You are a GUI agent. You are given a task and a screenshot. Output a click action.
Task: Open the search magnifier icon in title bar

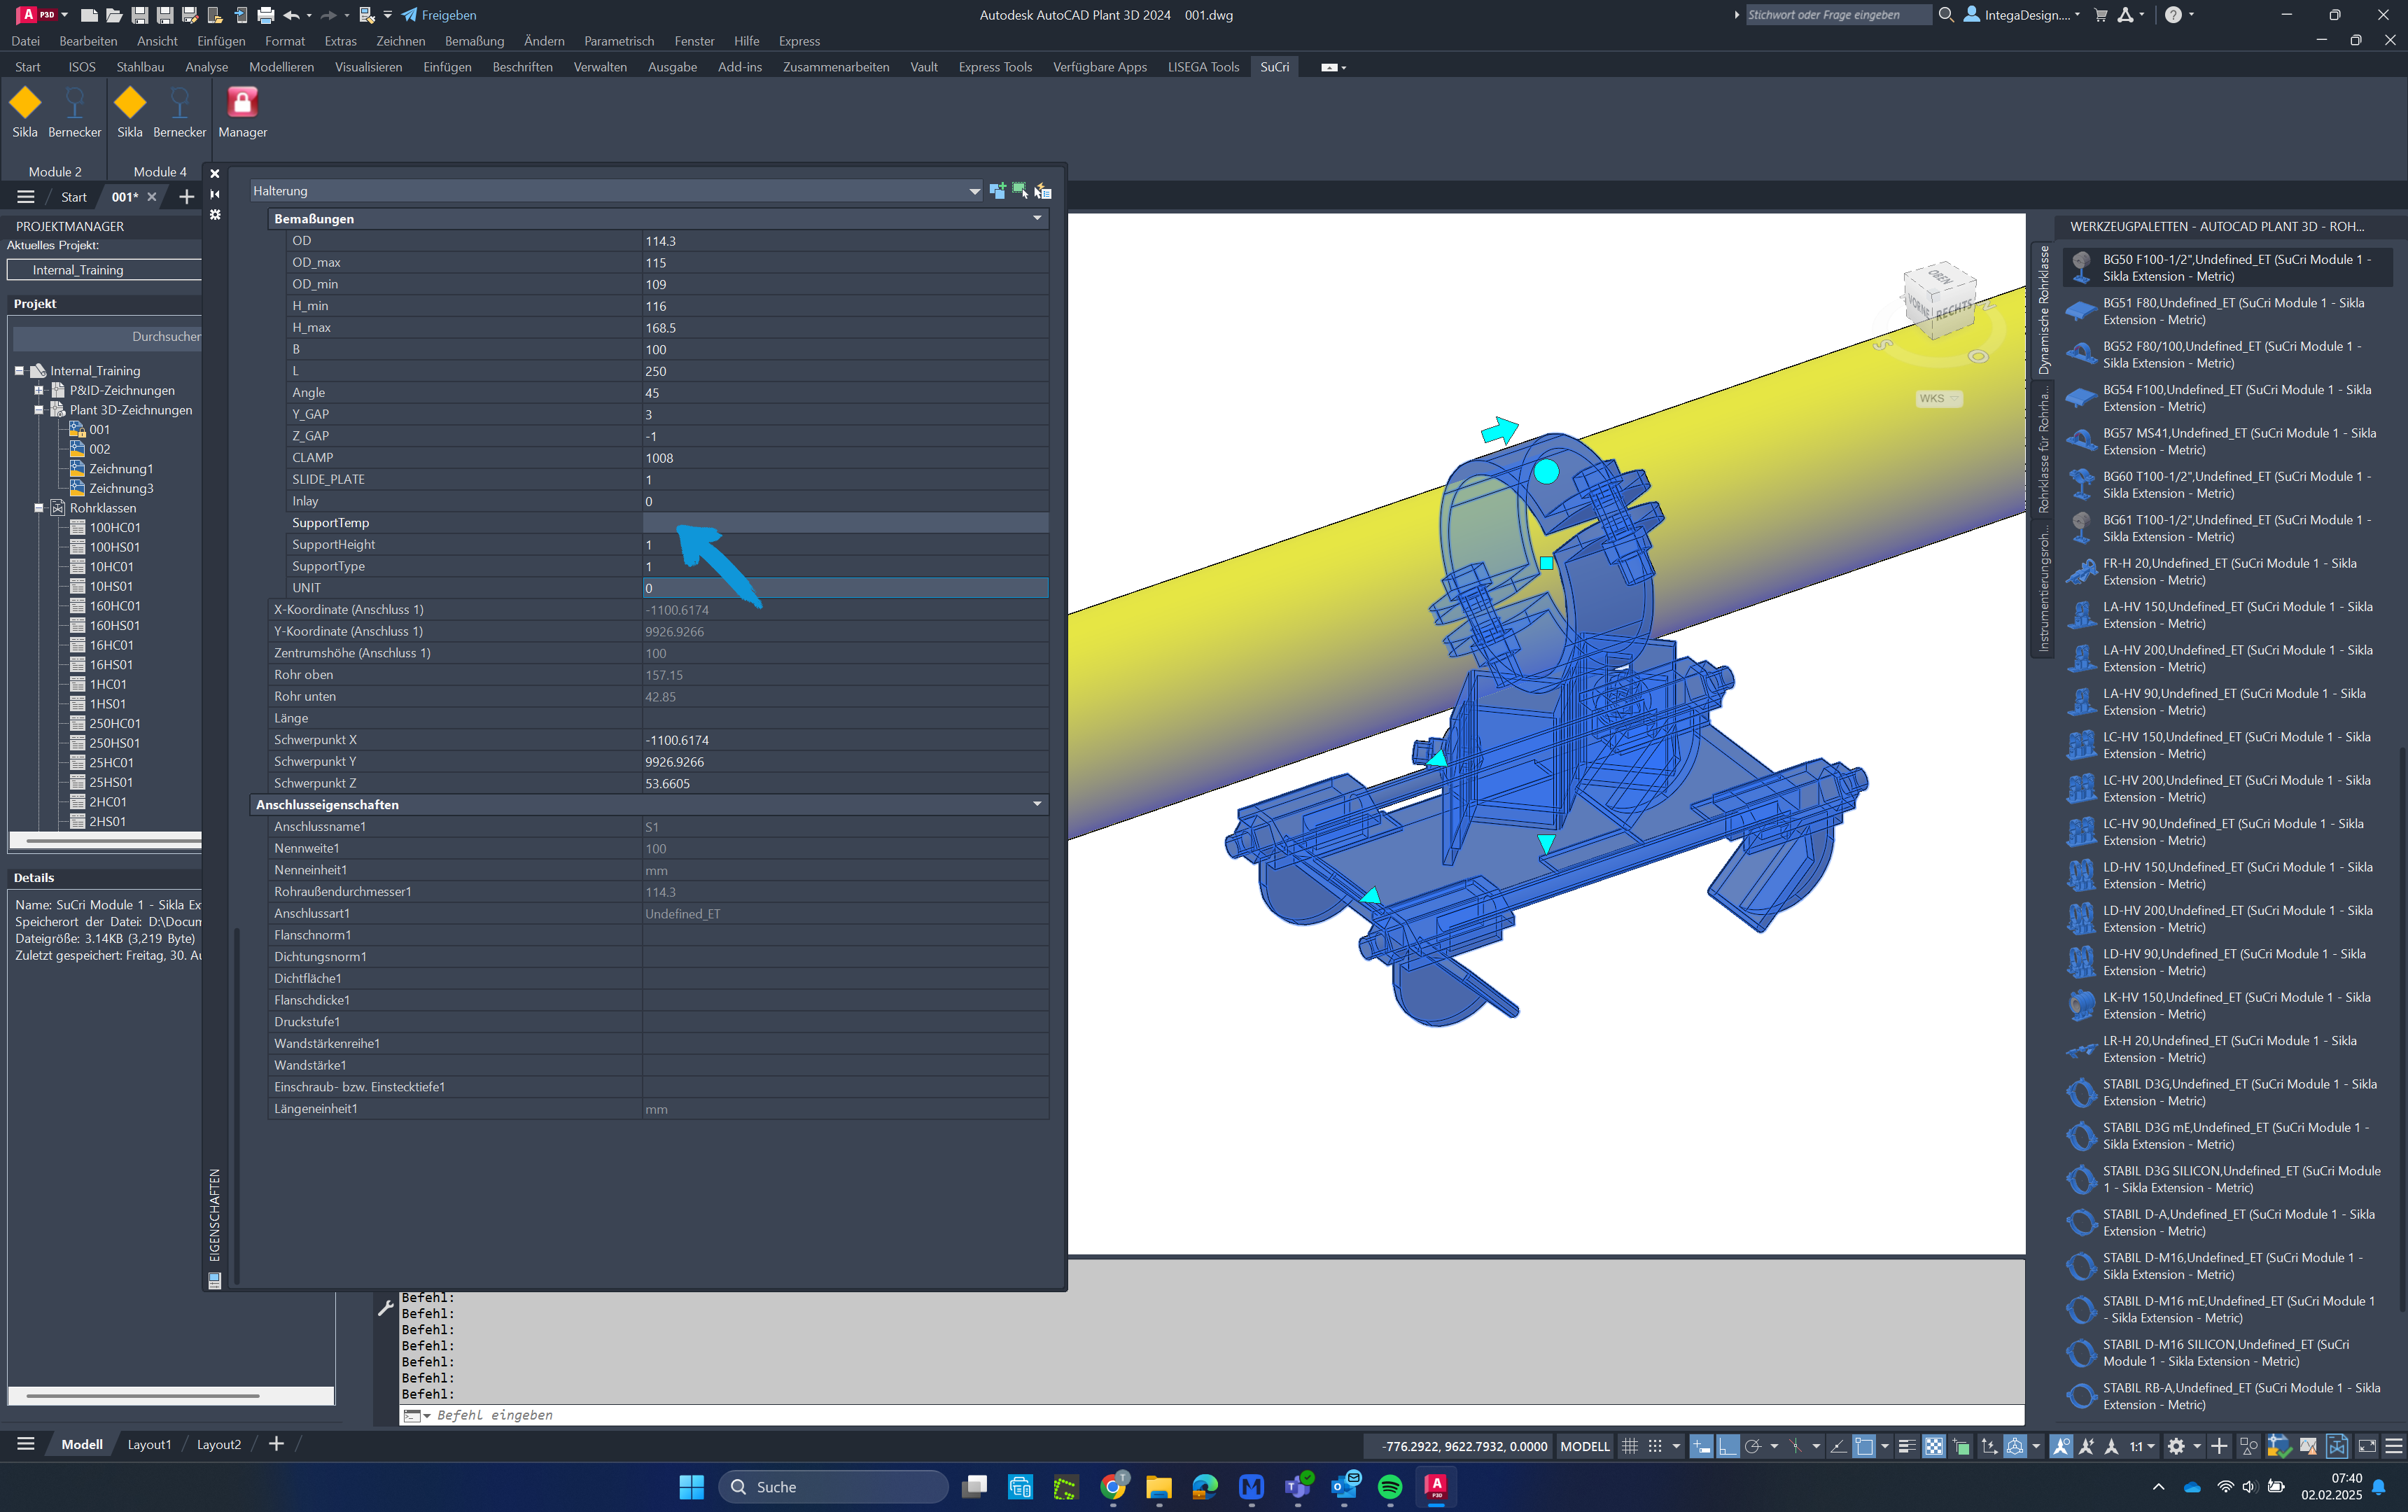pyautogui.click(x=1946, y=15)
